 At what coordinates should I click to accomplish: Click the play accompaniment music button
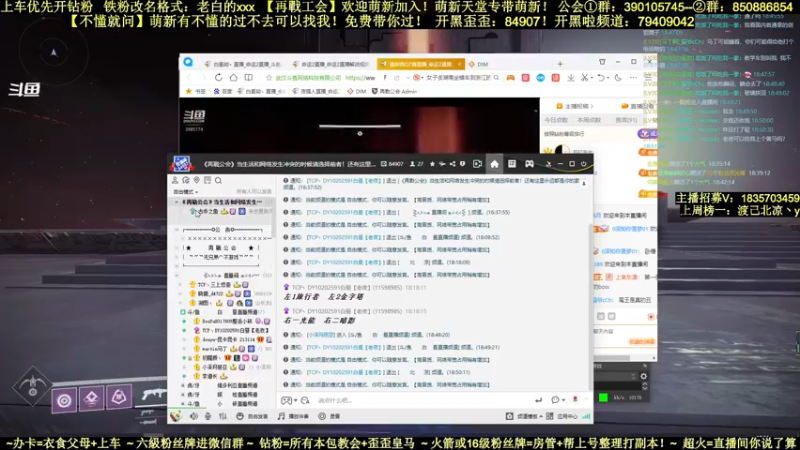tap(293, 416)
